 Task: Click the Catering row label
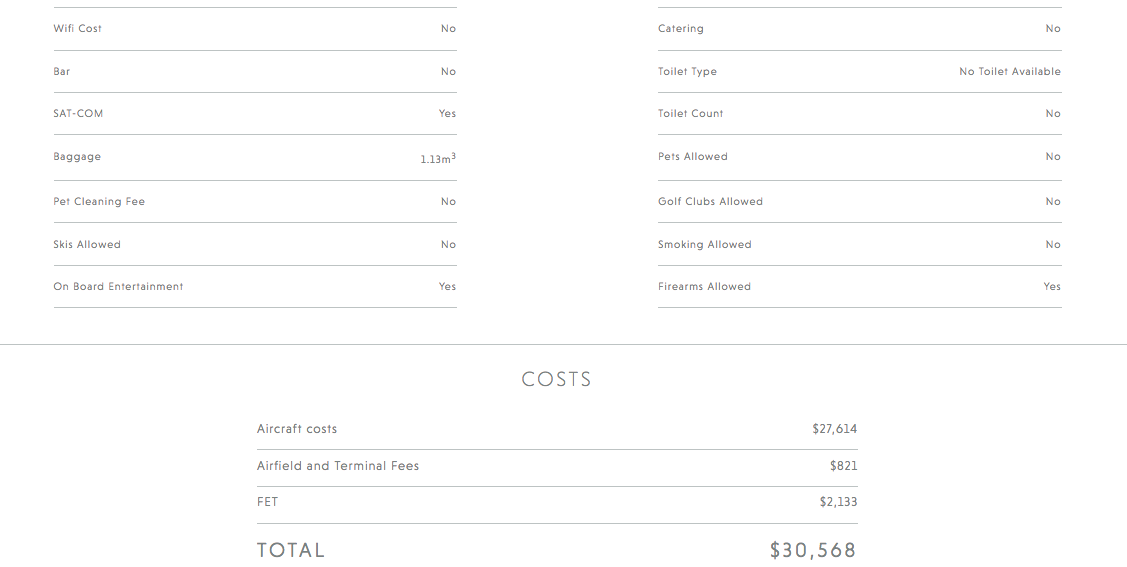click(x=681, y=29)
